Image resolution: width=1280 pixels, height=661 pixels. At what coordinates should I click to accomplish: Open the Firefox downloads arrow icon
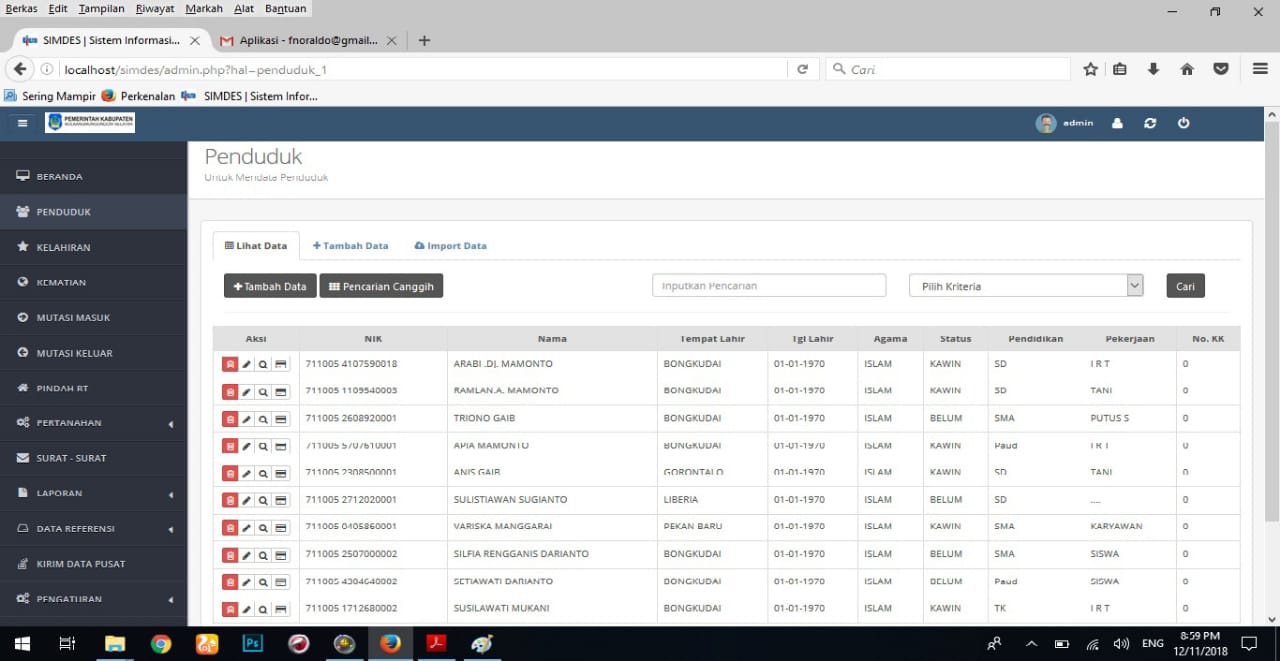[1153, 69]
